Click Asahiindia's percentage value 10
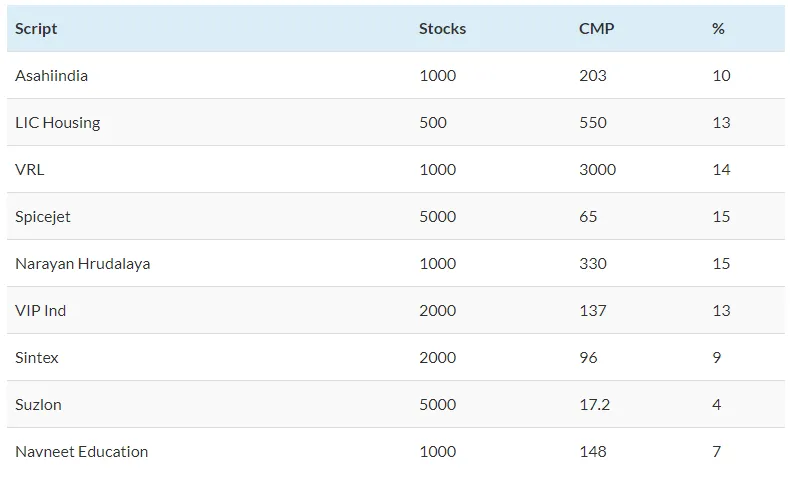 tap(721, 76)
